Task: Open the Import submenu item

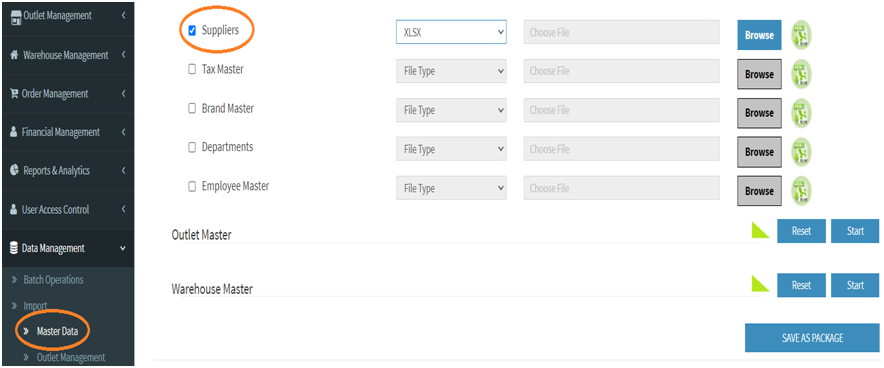Action: point(35,305)
